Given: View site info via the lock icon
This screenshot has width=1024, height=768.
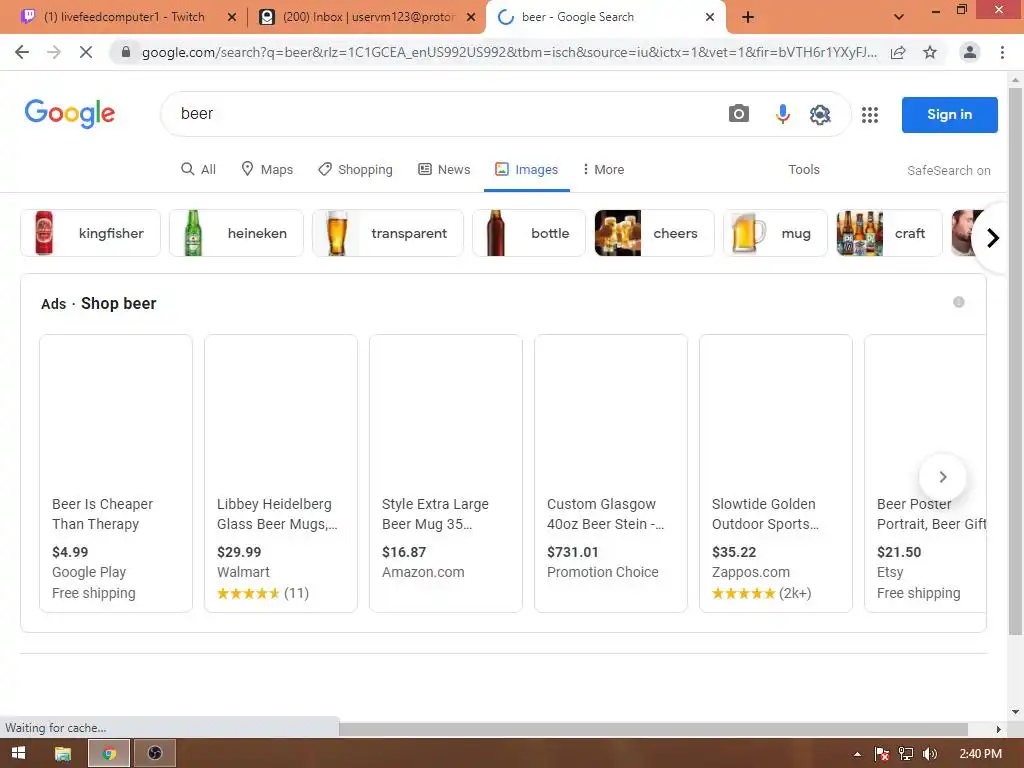Looking at the screenshot, I should coord(126,52).
